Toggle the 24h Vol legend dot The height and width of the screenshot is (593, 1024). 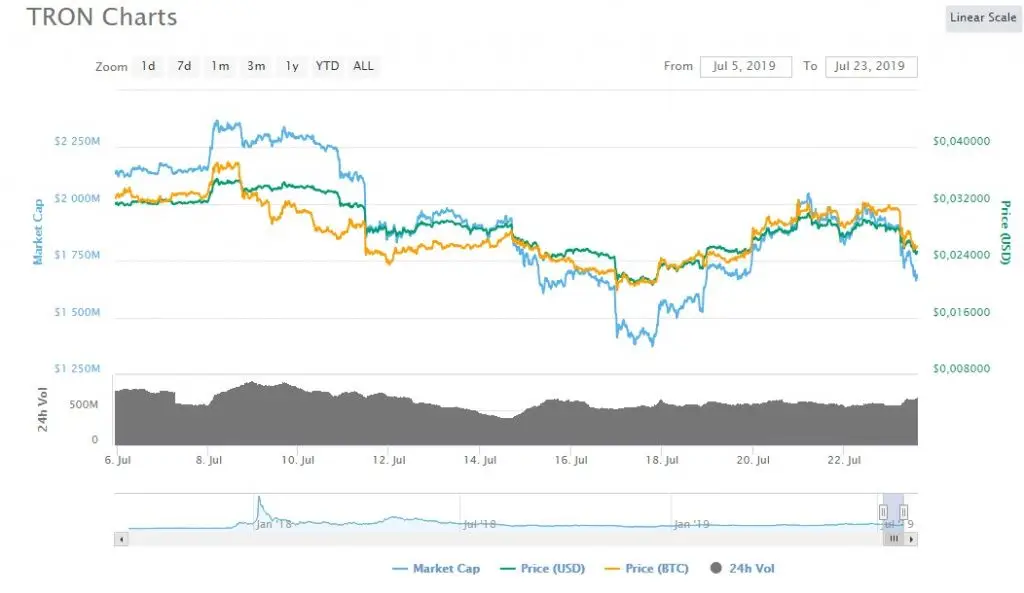click(x=716, y=568)
